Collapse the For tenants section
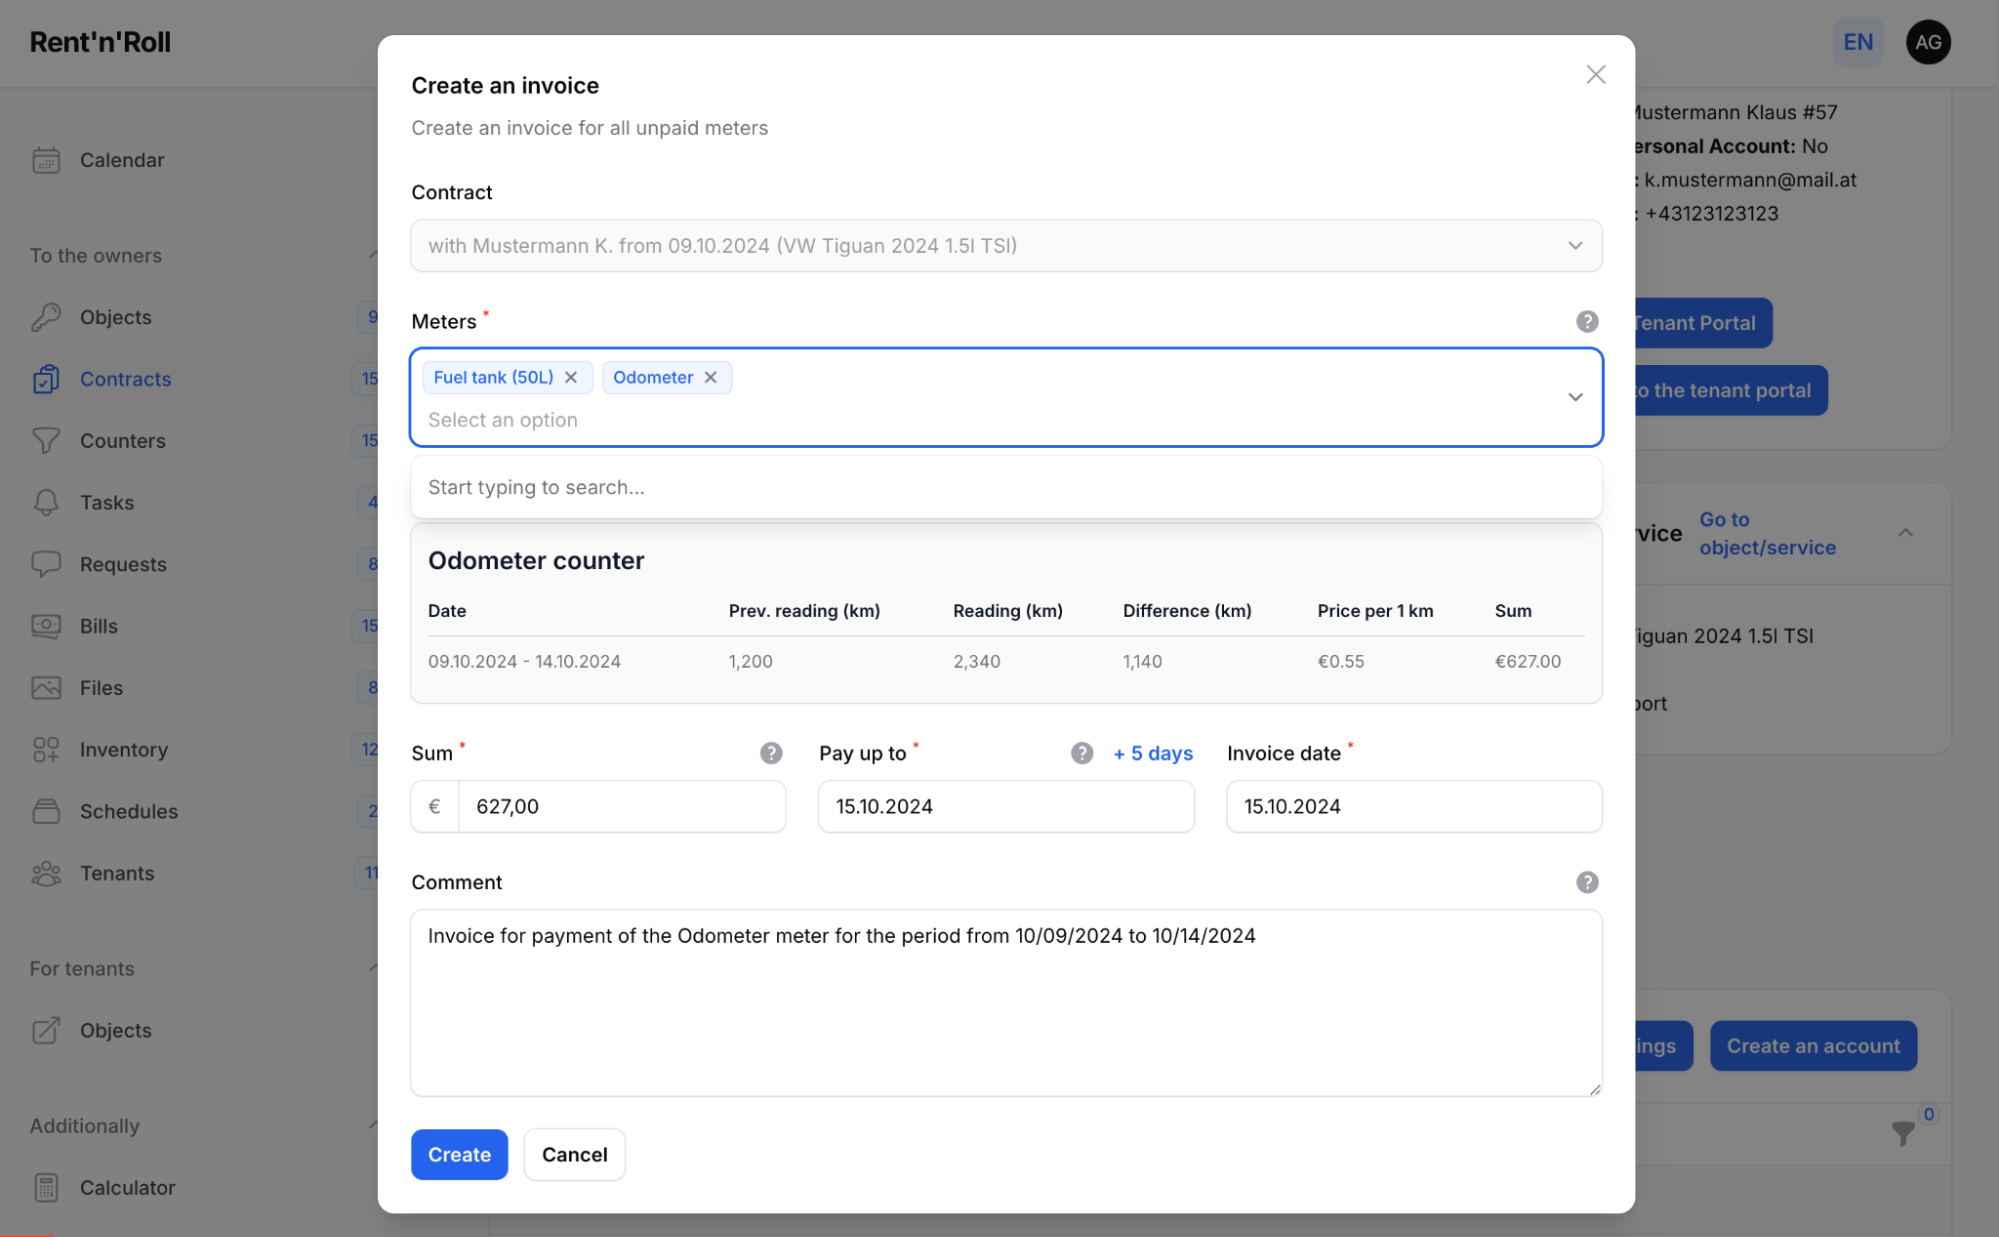1999x1237 pixels. click(x=372, y=968)
